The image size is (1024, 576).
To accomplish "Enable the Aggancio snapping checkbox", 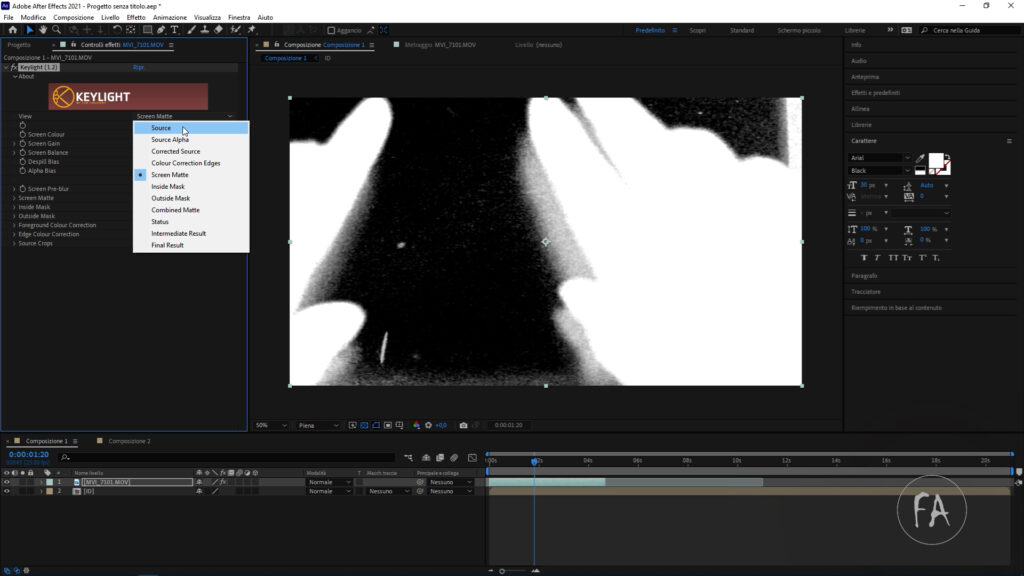I will click(x=330, y=30).
